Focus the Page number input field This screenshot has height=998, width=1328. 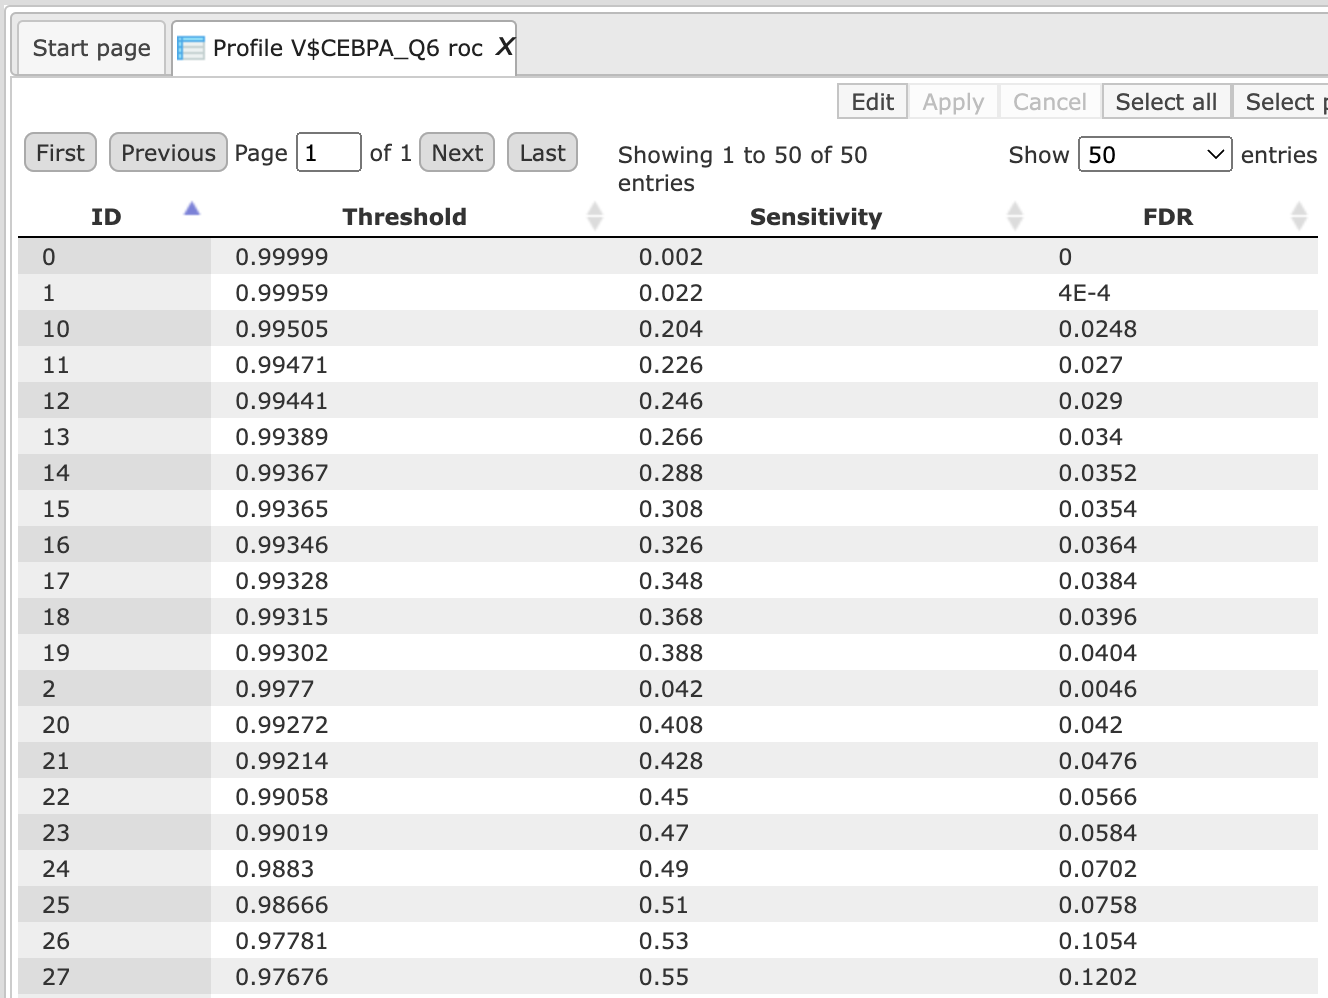tap(328, 153)
